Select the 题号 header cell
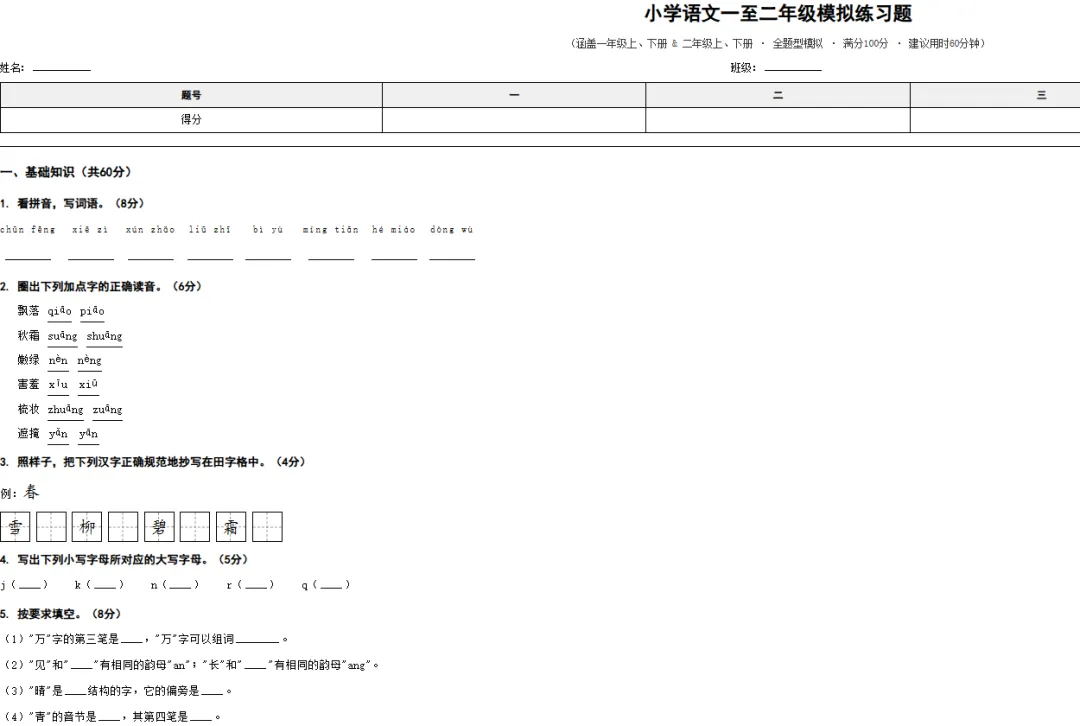The width and height of the screenshot is (1080, 726). point(191,95)
